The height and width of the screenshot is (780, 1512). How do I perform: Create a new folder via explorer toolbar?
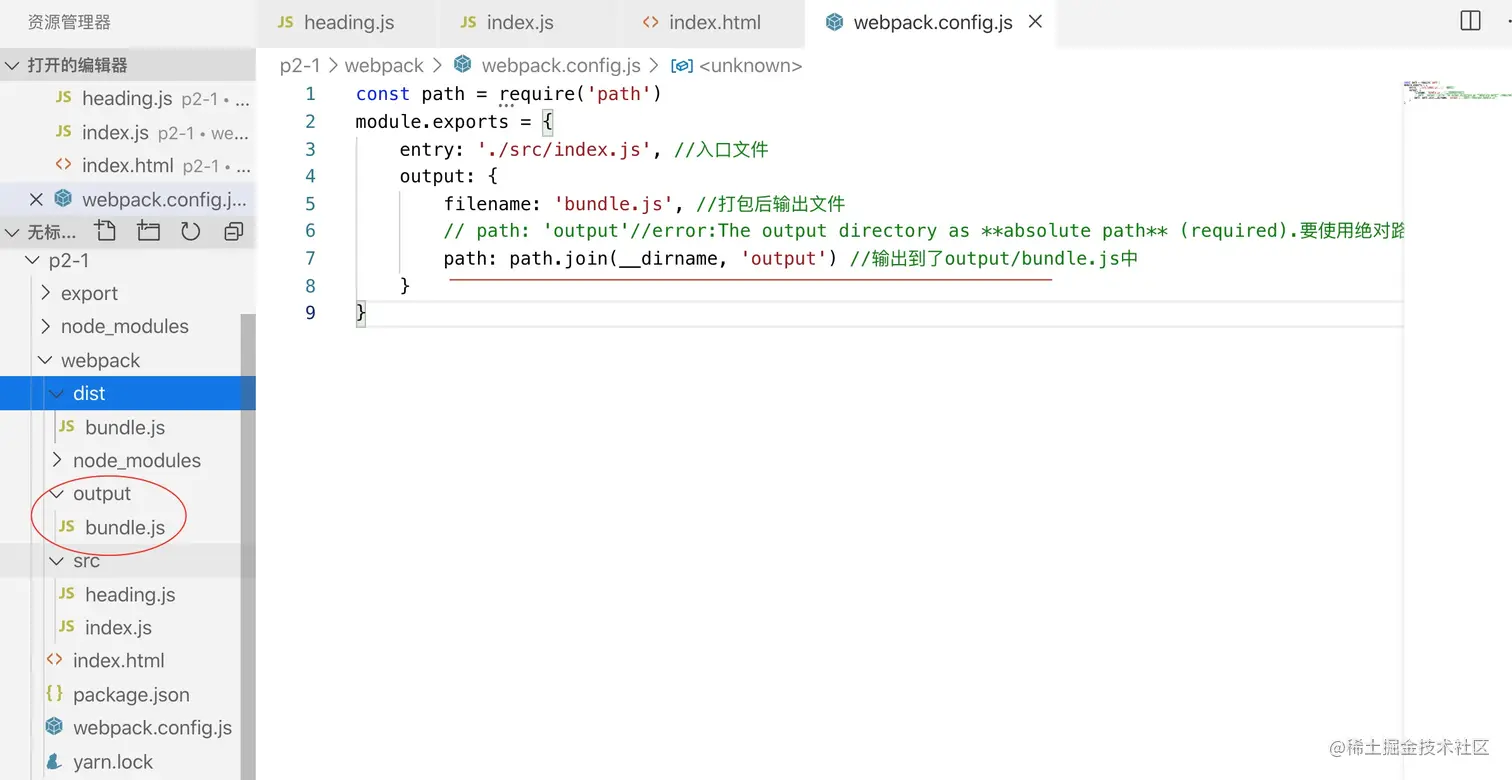coord(148,232)
